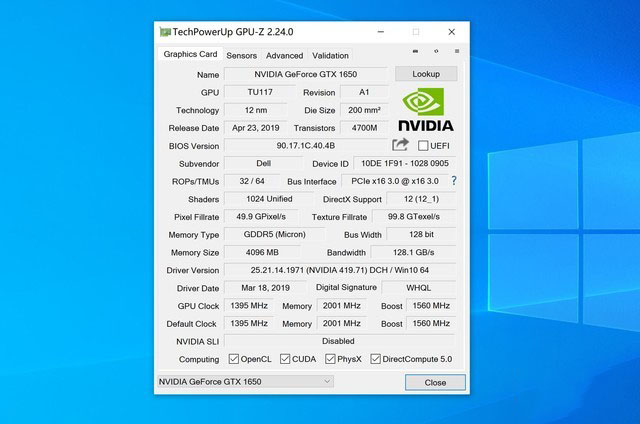Toggle the OpenCL checkbox
This screenshot has height=424, width=640.
click(x=233, y=359)
